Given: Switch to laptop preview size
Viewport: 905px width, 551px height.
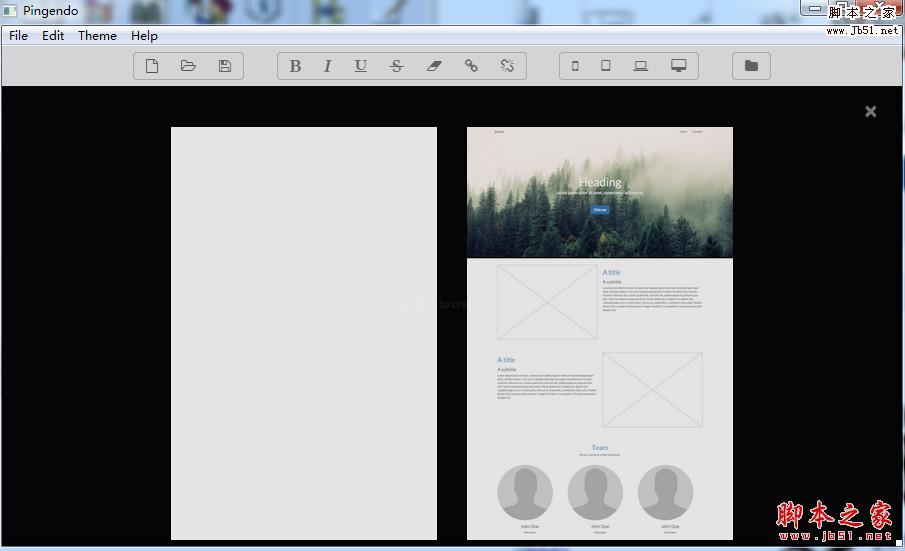Looking at the screenshot, I should tap(641, 66).
